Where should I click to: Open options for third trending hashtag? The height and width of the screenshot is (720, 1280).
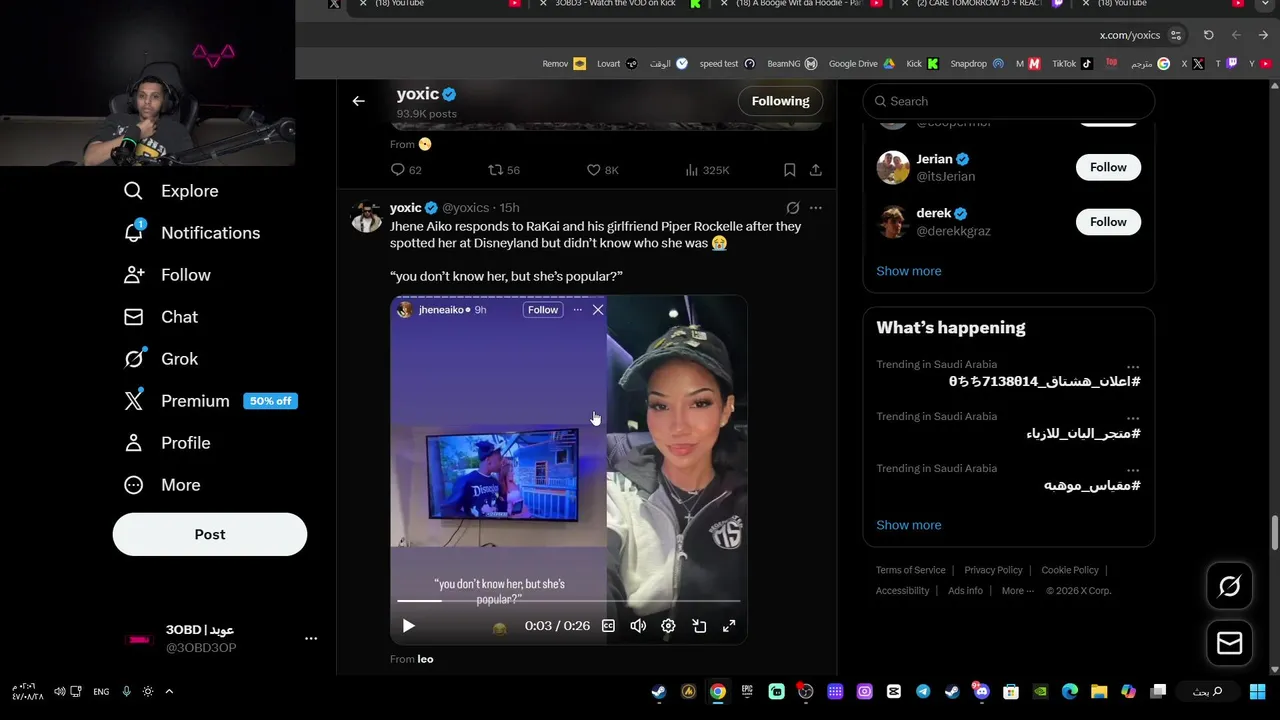point(1133,469)
